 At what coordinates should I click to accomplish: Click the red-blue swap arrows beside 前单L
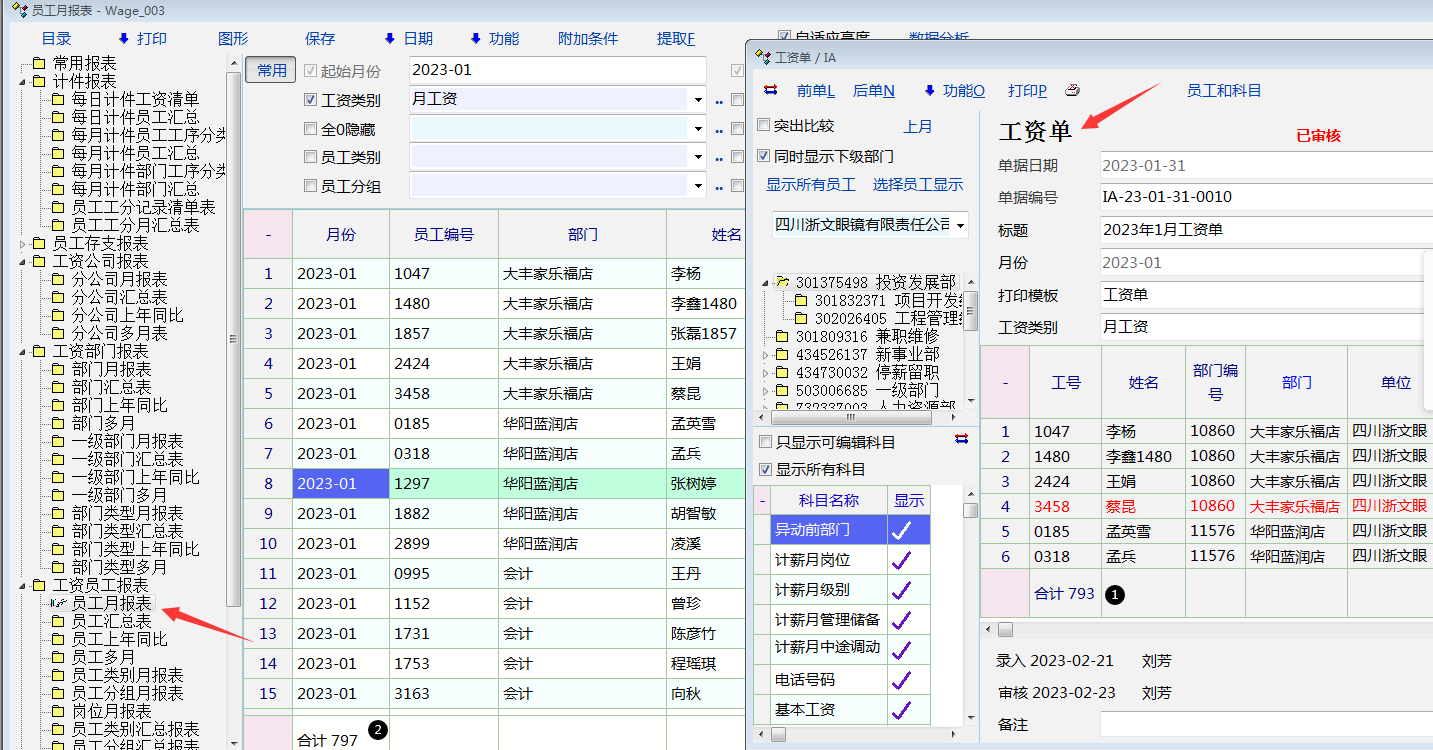click(771, 90)
